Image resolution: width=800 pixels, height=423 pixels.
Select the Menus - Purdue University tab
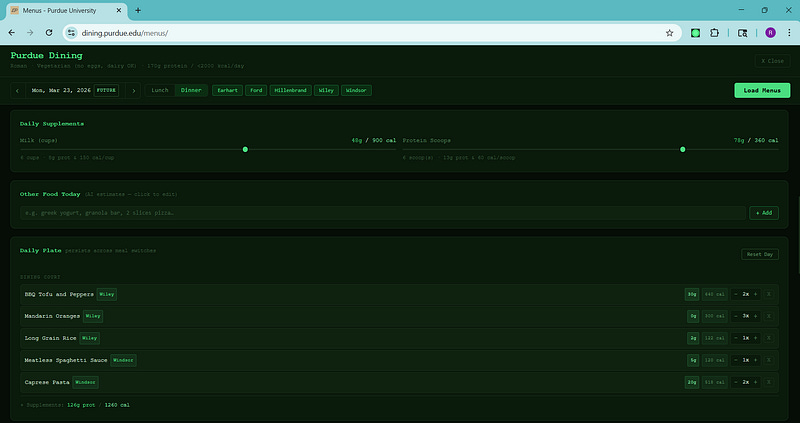pyautogui.click(x=66, y=11)
